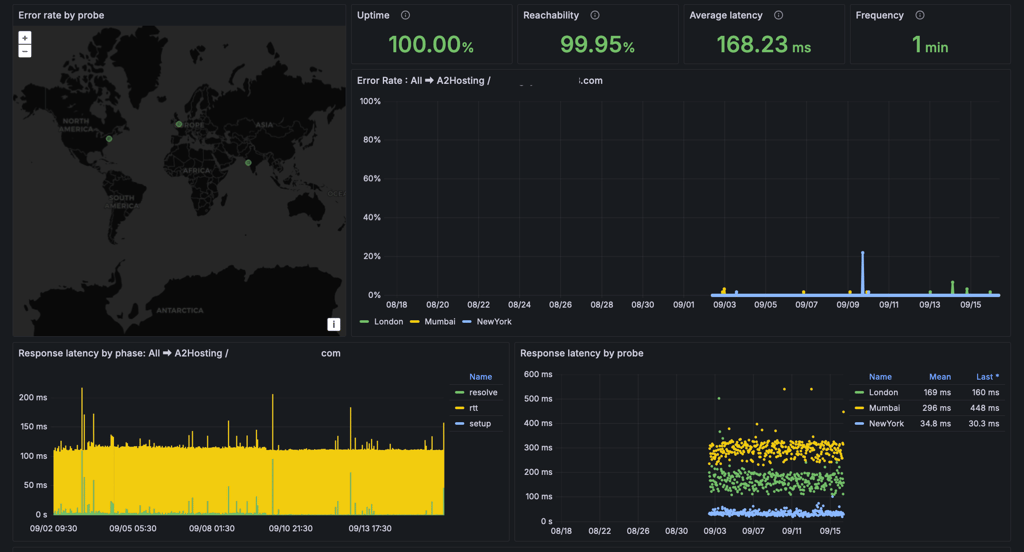Zoom in the map with plus button

point(25,38)
